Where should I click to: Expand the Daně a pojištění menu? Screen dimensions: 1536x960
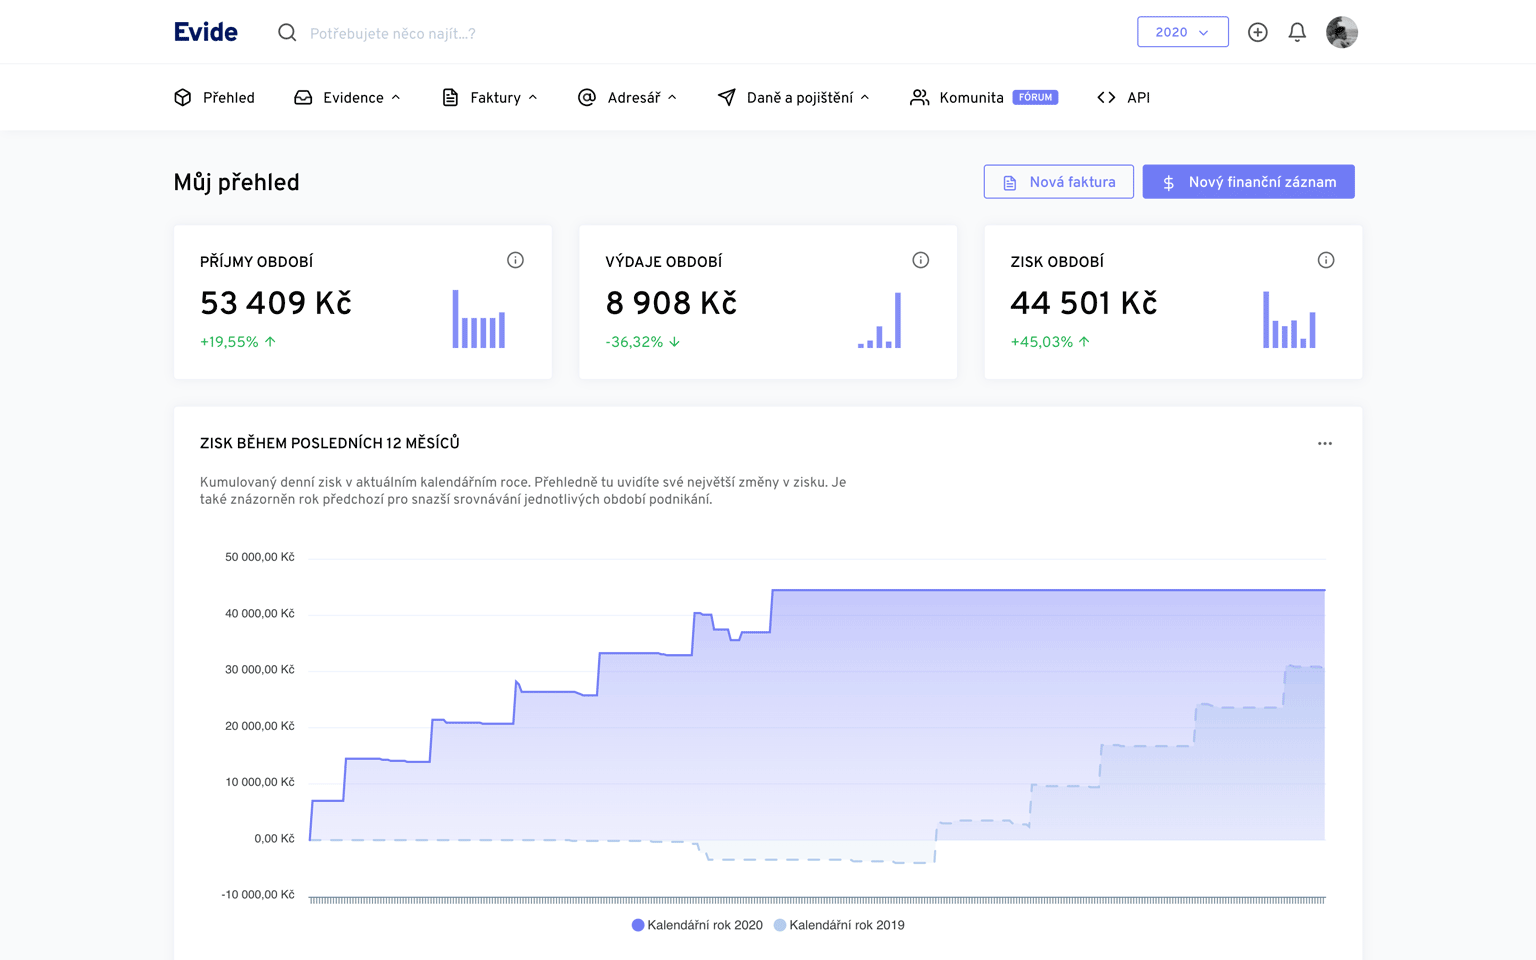tap(793, 98)
